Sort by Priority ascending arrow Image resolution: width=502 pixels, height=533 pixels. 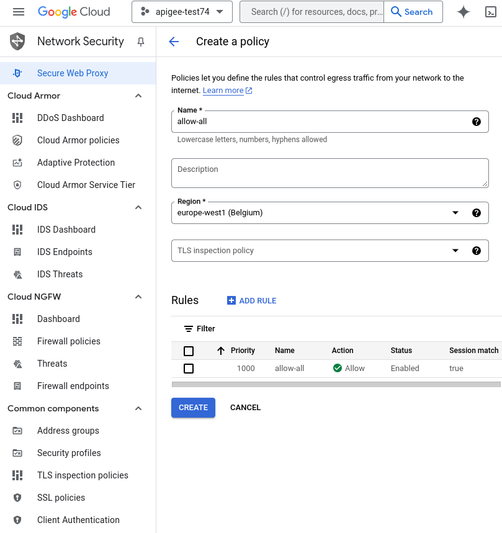point(221,350)
